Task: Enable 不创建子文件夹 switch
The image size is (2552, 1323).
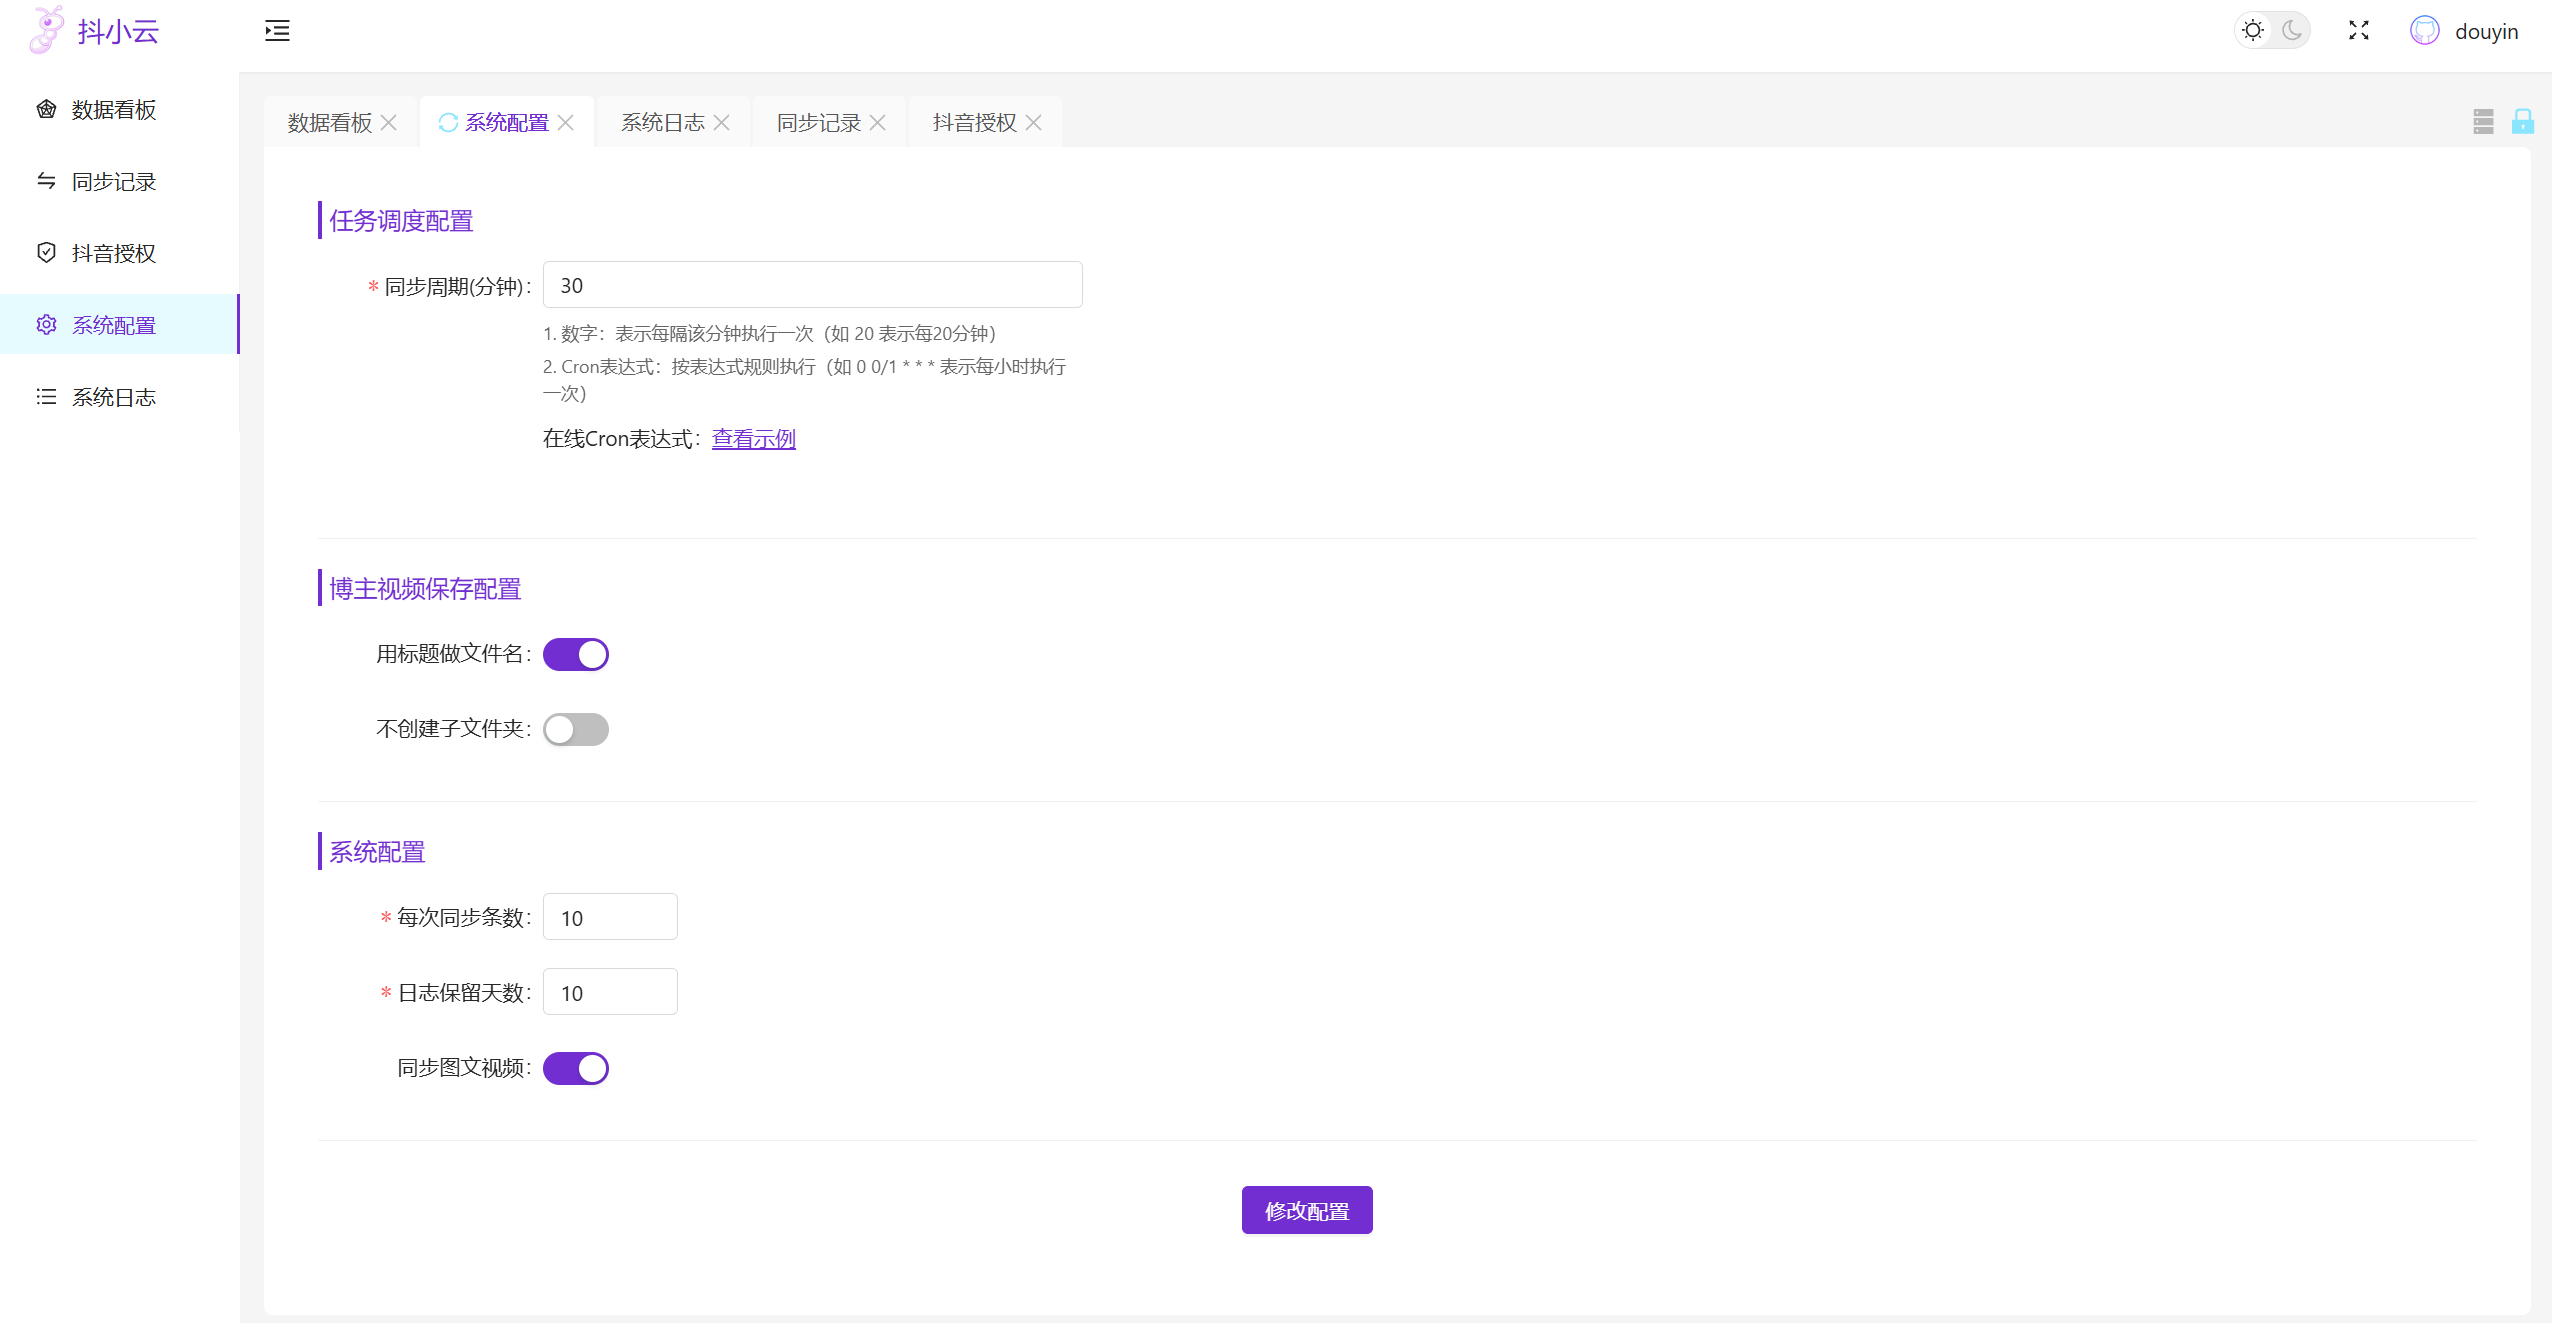Action: pos(576,730)
